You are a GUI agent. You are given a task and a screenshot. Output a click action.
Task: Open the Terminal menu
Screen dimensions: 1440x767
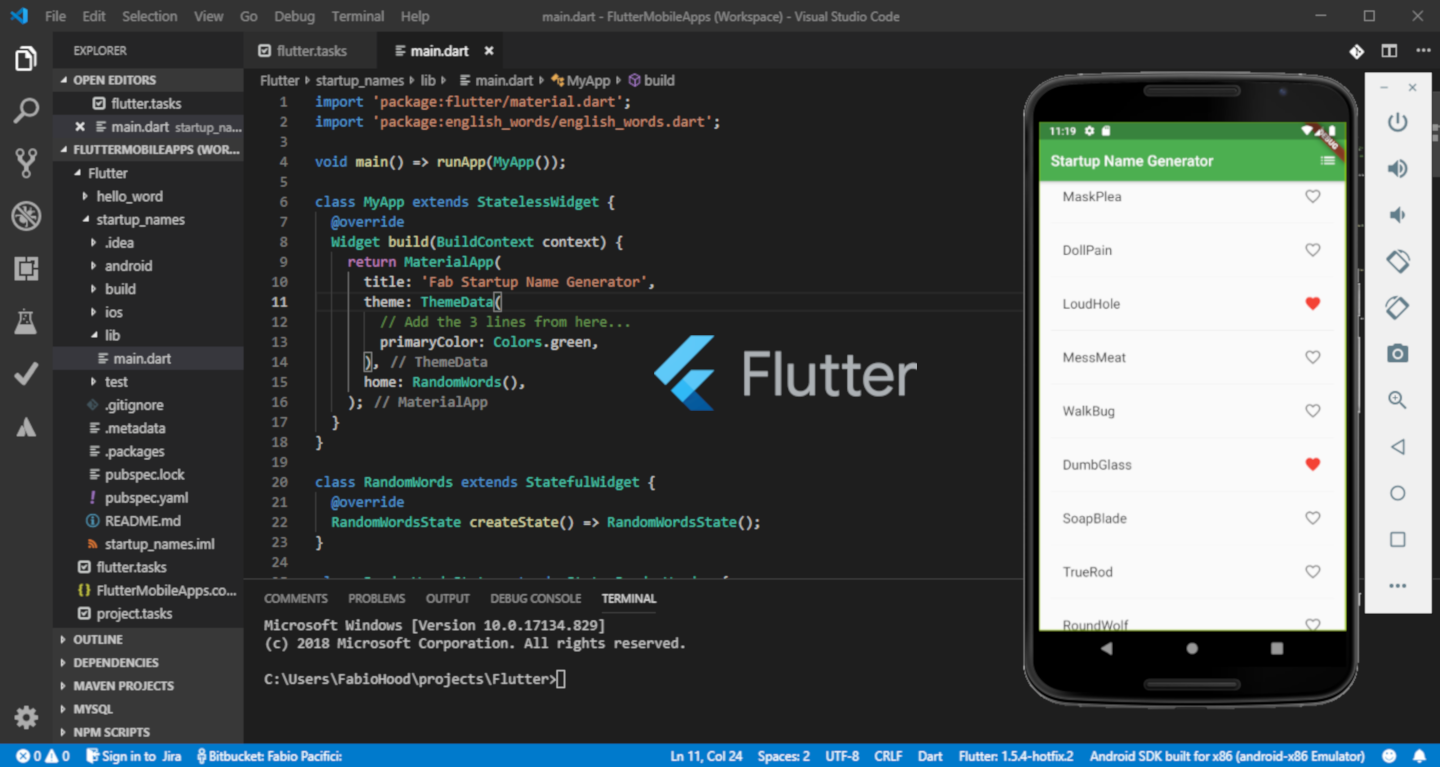click(x=357, y=16)
